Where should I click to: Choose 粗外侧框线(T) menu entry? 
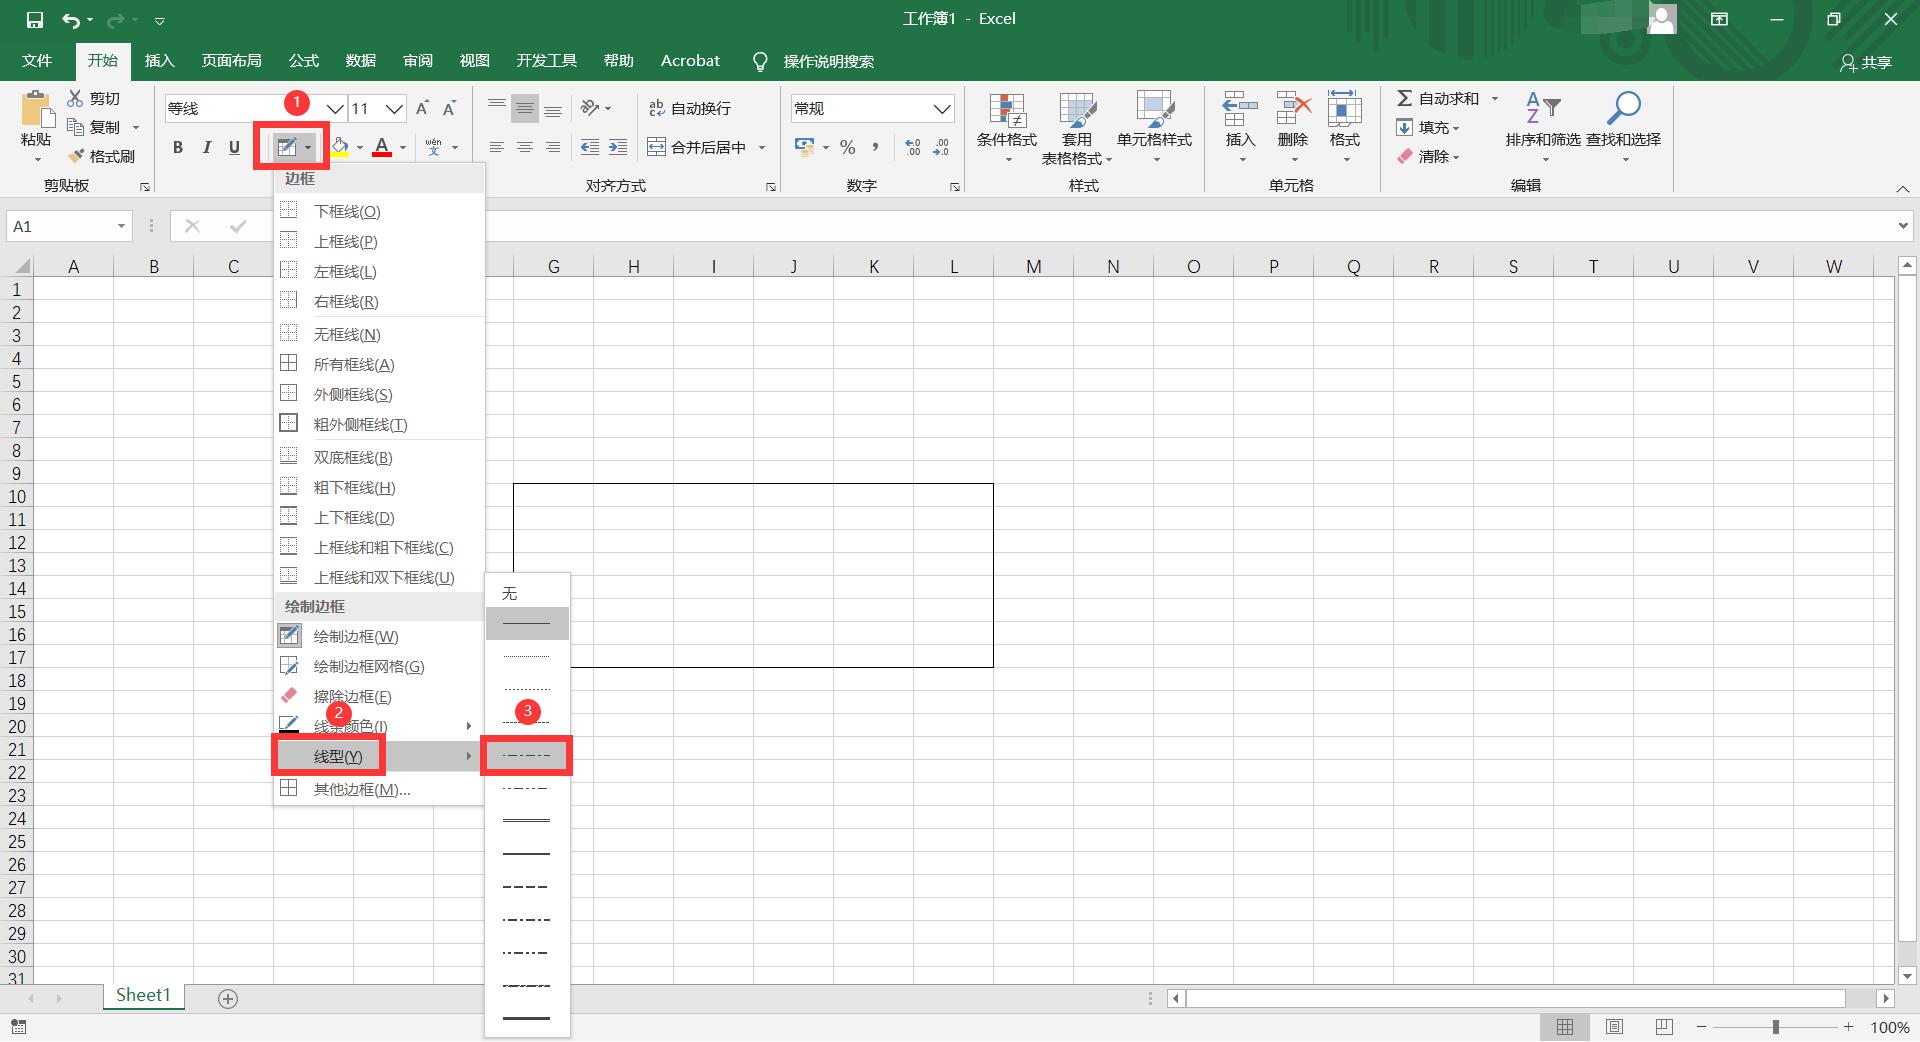coord(379,424)
